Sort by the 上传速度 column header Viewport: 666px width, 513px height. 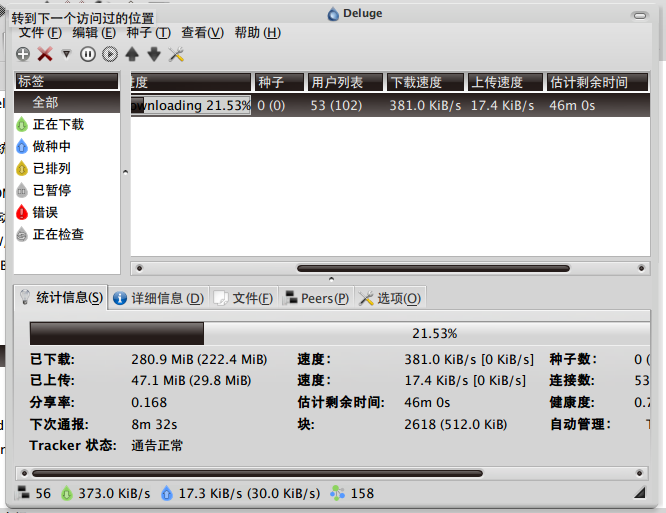[505, 82]
